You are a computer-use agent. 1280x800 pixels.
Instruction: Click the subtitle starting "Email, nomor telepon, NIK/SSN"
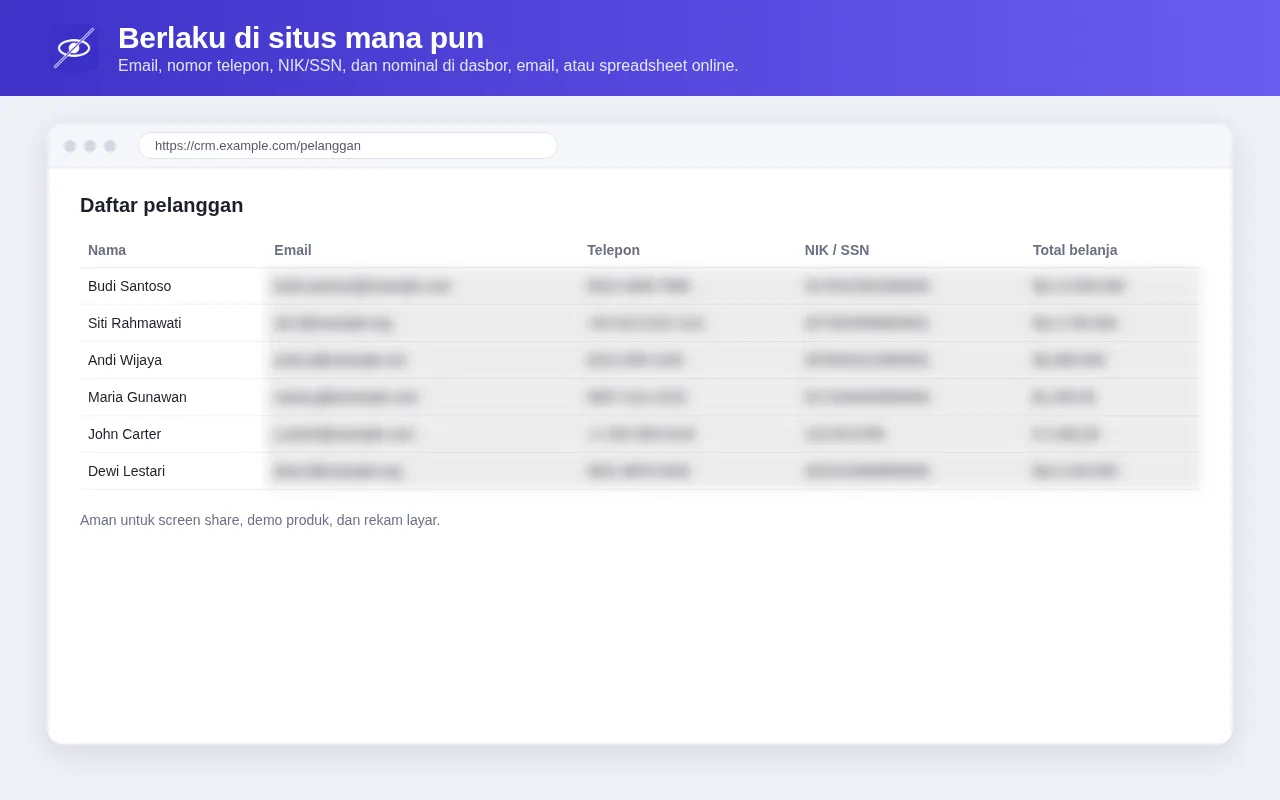[x=428, y=66]
